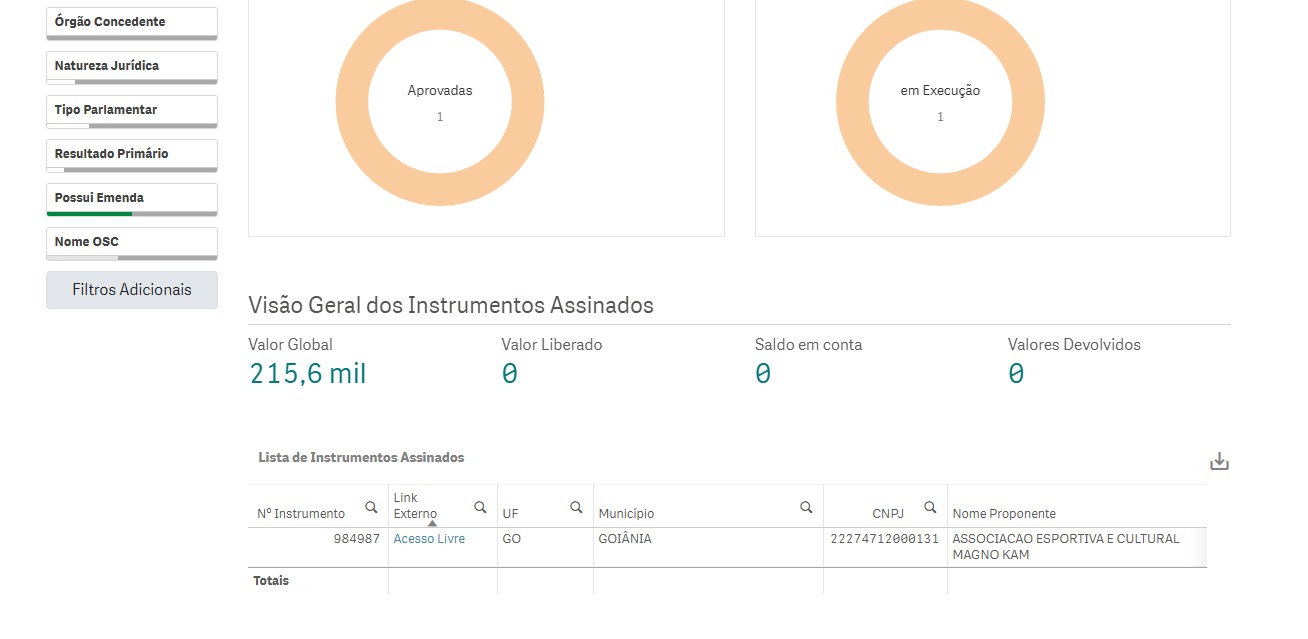Expand the Natureza Jurídica filter
Image resolution: width=1308 pixels, height=639 pixels.
[132, 66]
